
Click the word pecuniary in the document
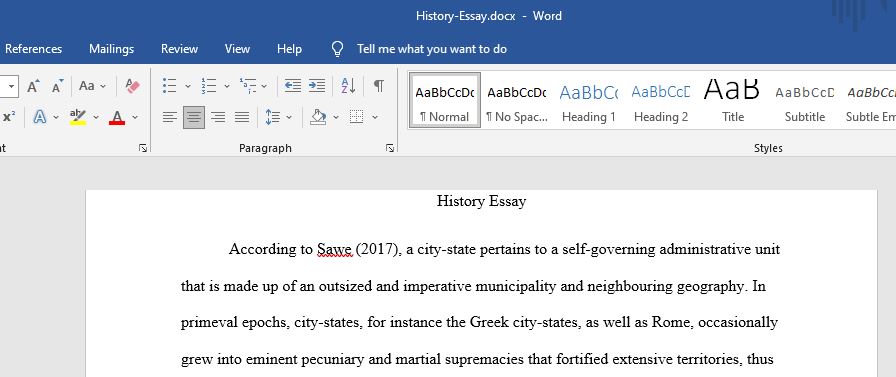[334, 359]
